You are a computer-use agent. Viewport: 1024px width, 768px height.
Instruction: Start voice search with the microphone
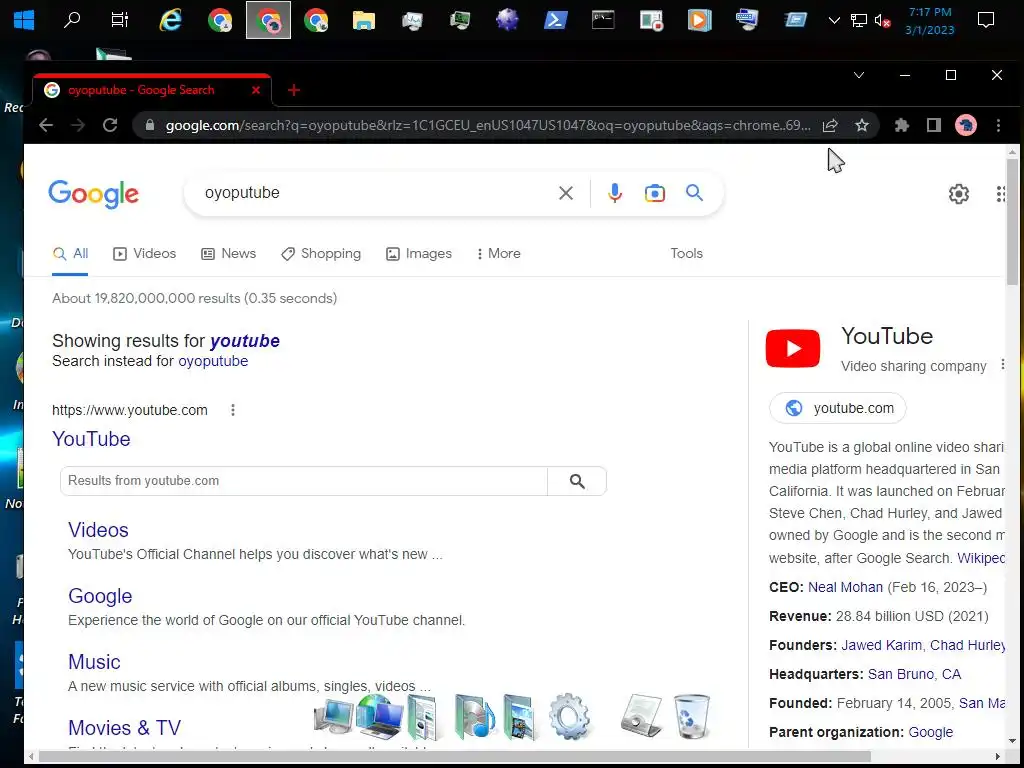point(615,193)
